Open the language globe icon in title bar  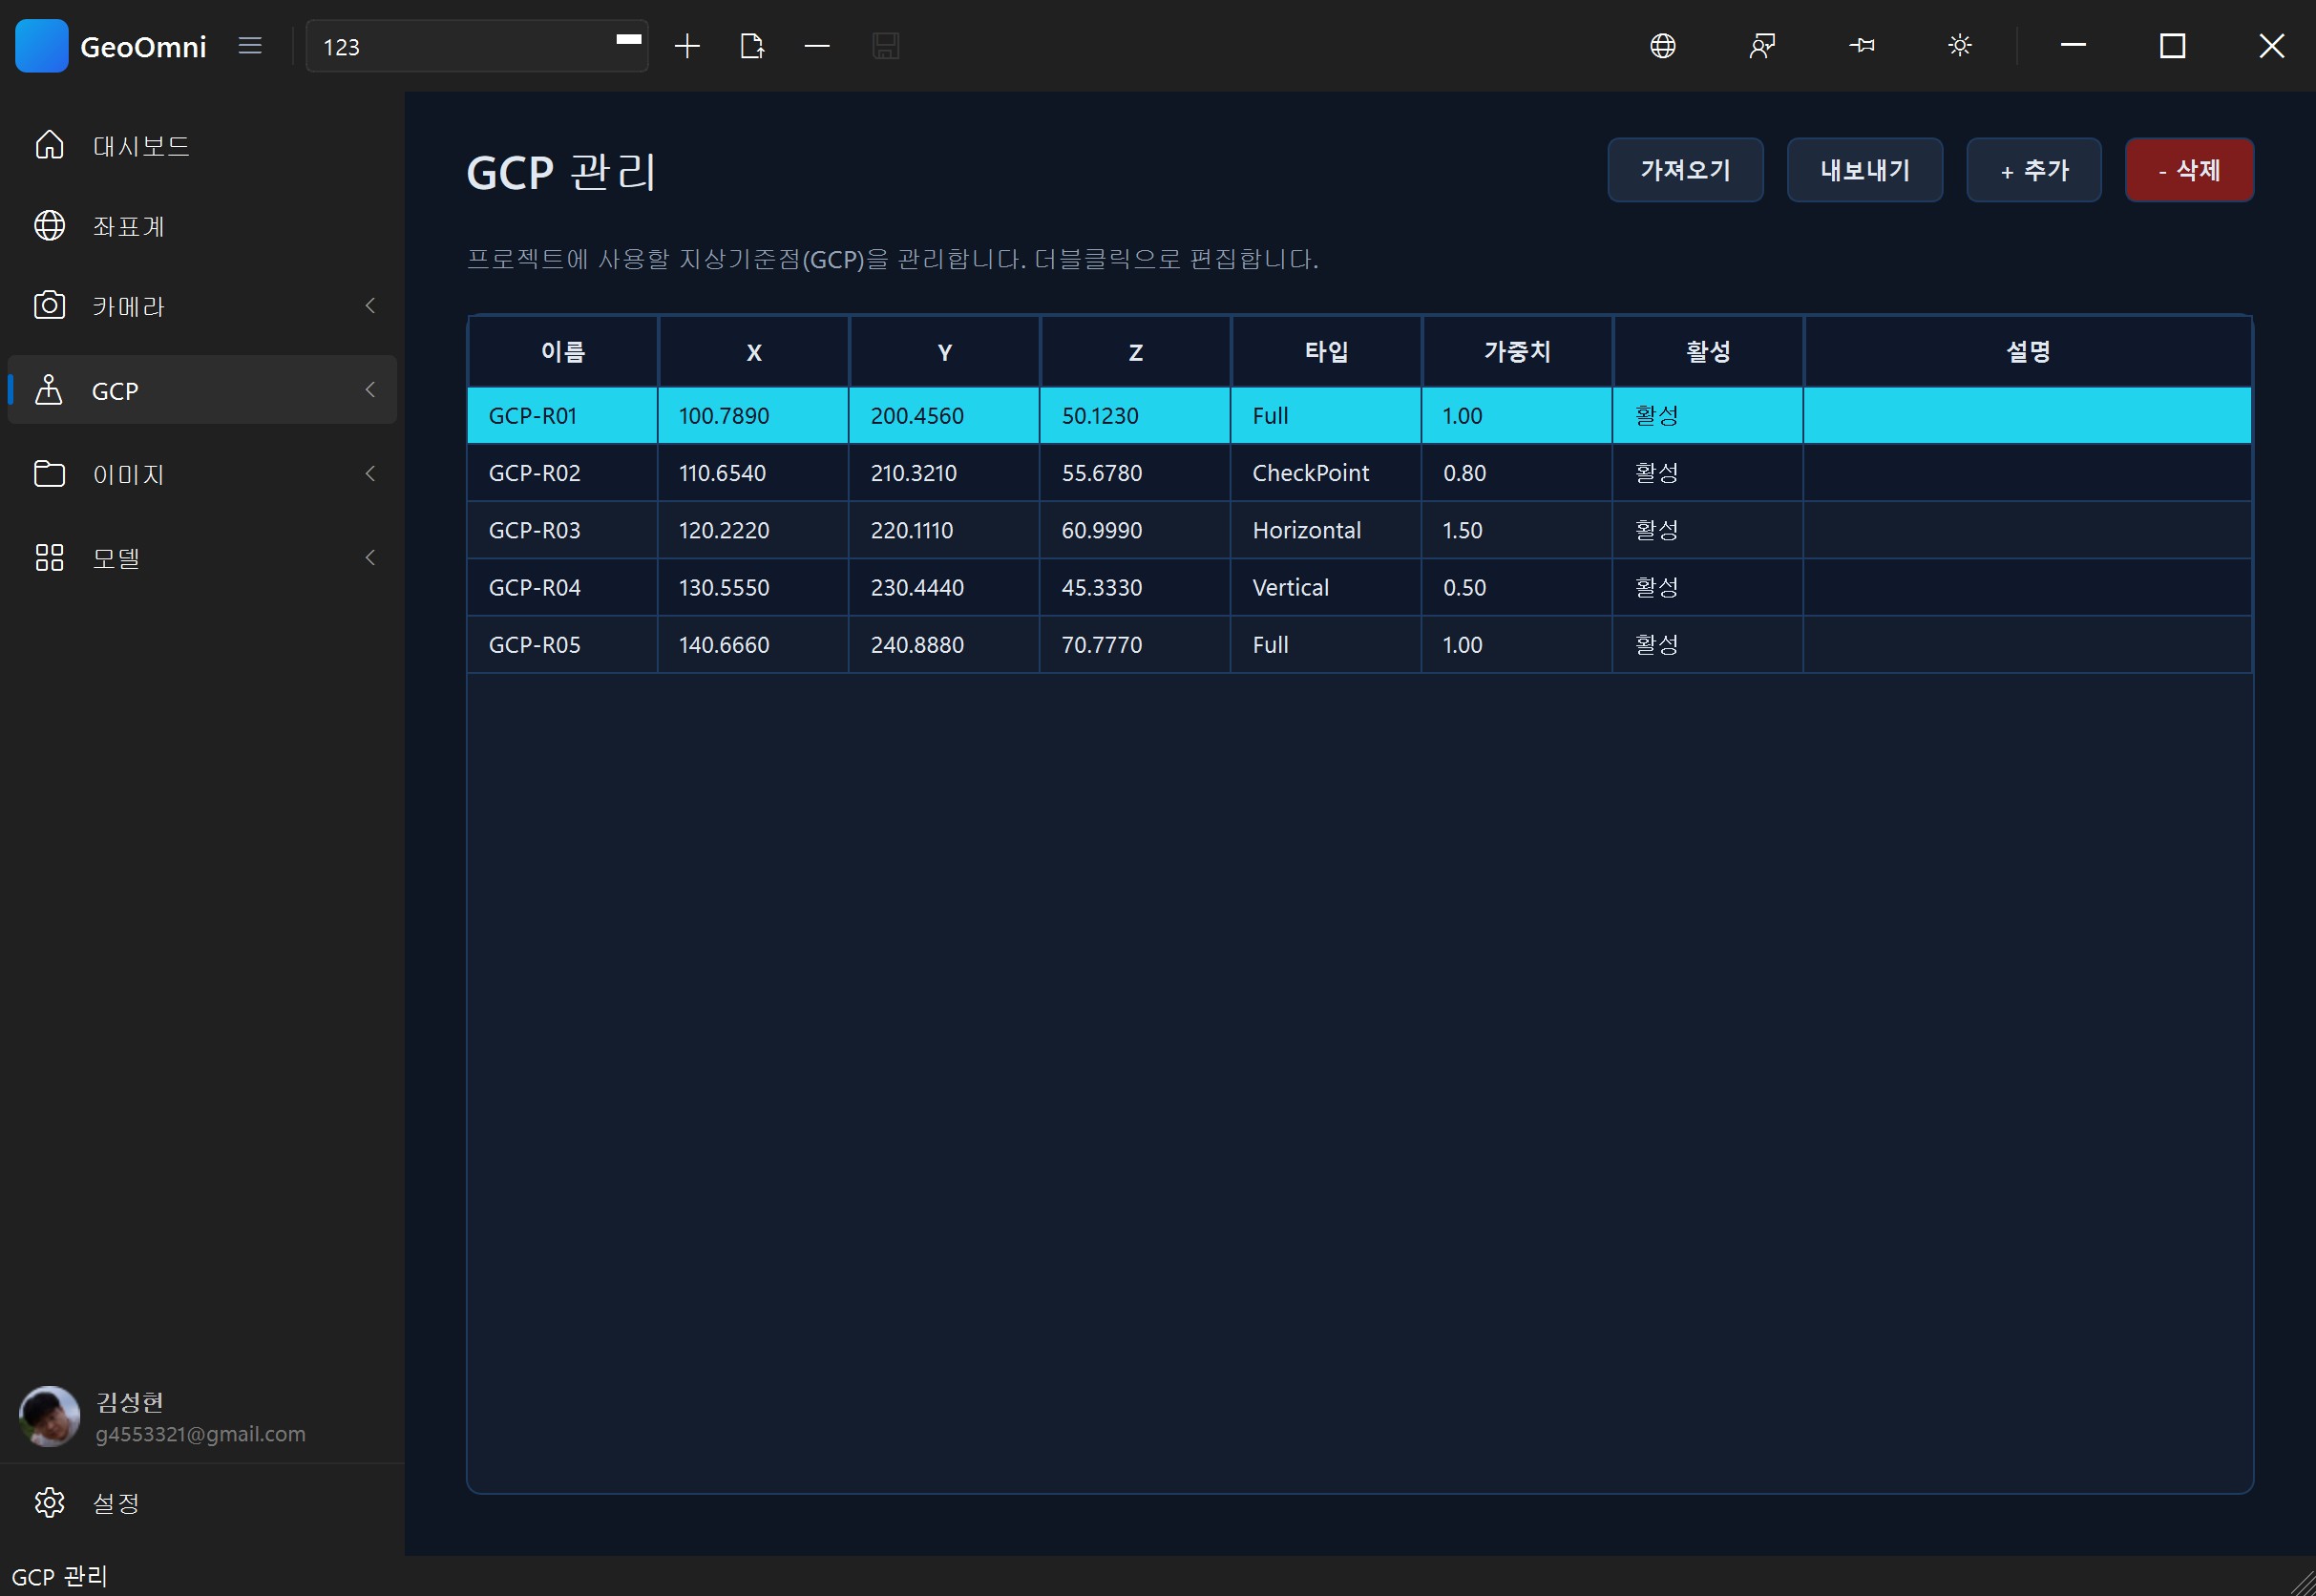point(1663,46)
